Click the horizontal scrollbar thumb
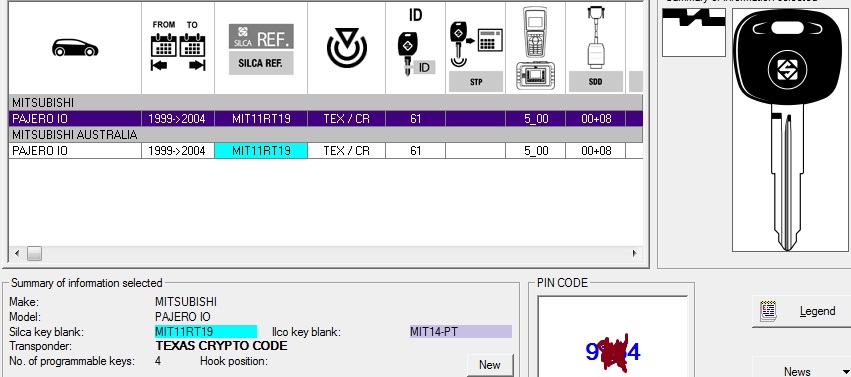The image size is (851, 377). pyautogui.click(x=34, y=253)
